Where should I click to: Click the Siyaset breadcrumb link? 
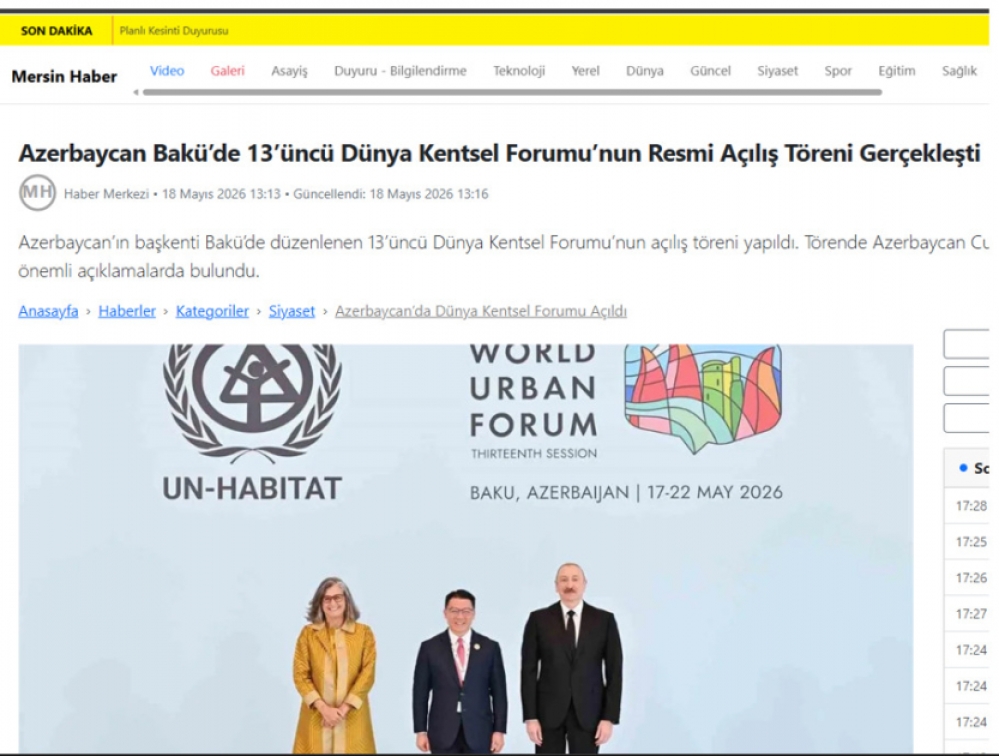(x=291, y=311)
